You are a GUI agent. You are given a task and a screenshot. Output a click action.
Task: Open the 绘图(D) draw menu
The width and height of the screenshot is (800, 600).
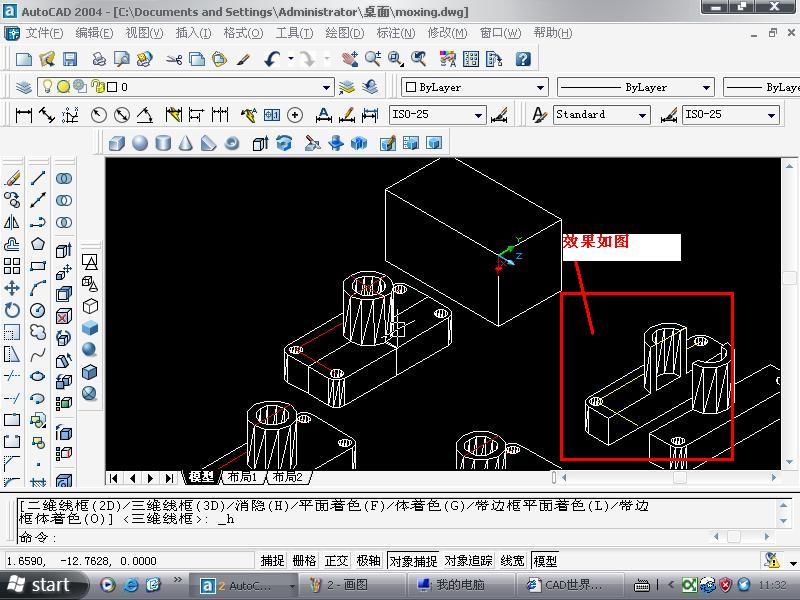[345, 33]
